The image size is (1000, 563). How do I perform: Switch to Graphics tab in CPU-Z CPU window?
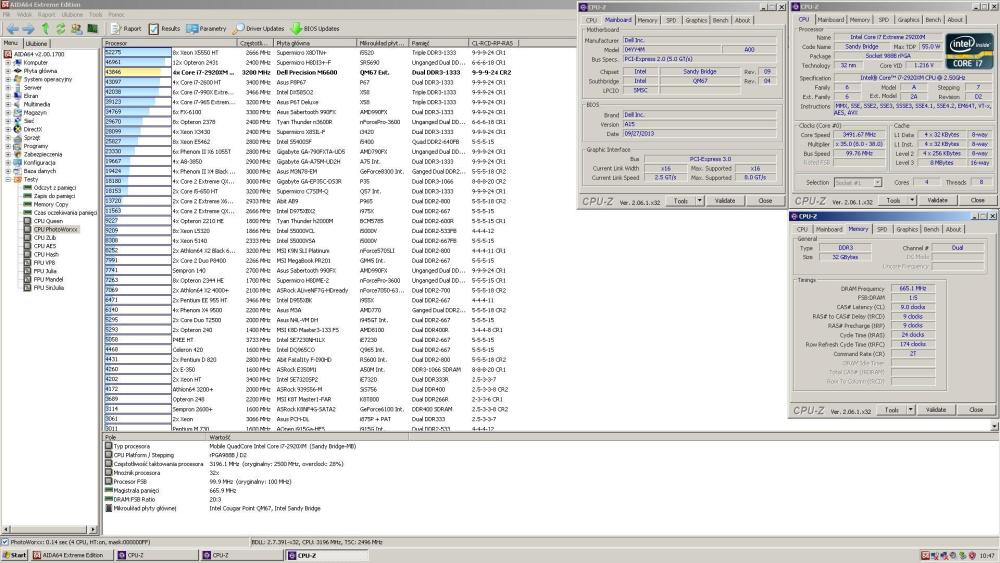(908, 20)
